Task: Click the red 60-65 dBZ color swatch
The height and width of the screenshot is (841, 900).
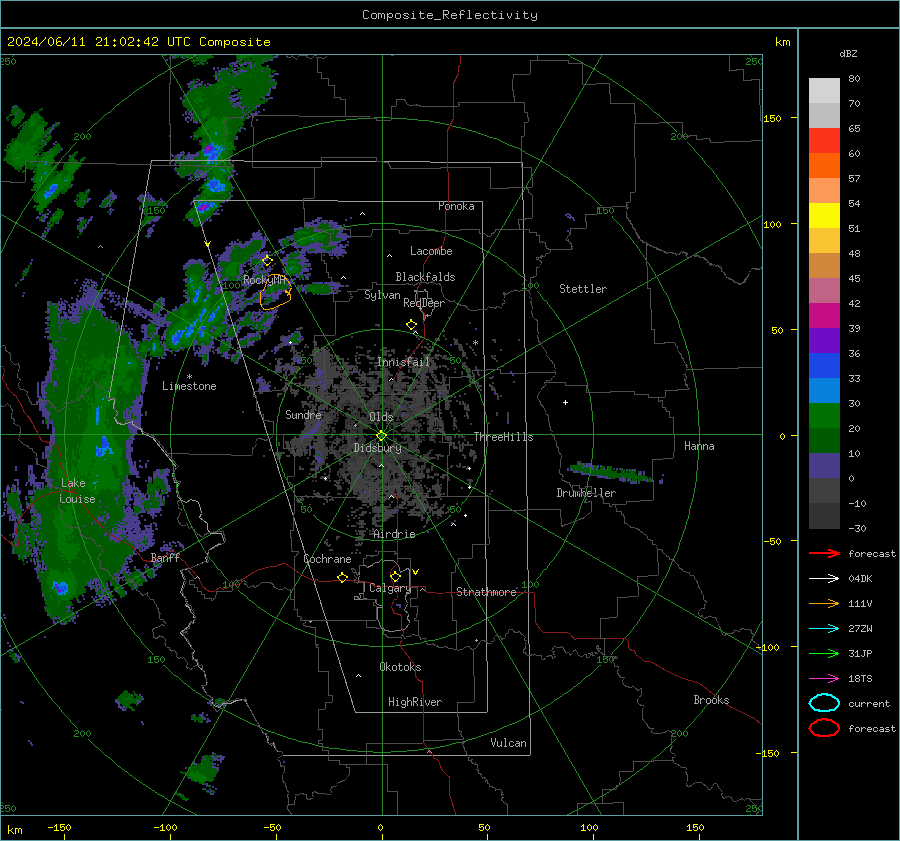Action: click(824, 141)
